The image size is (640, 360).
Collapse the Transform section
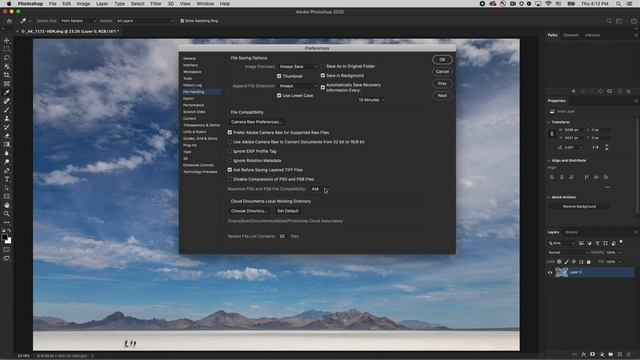pos(549,122)
